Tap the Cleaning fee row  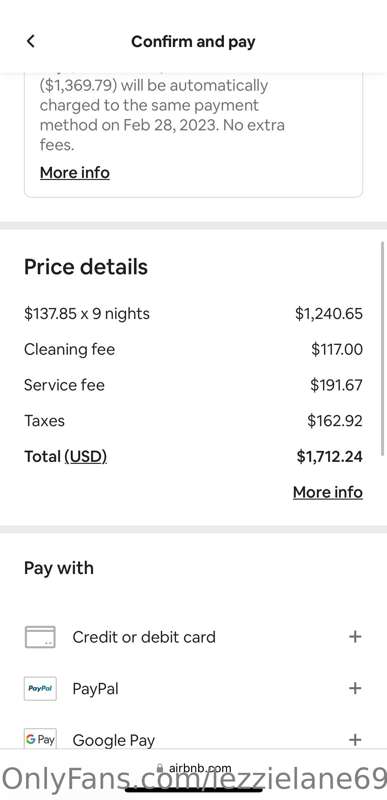point(193,349)
